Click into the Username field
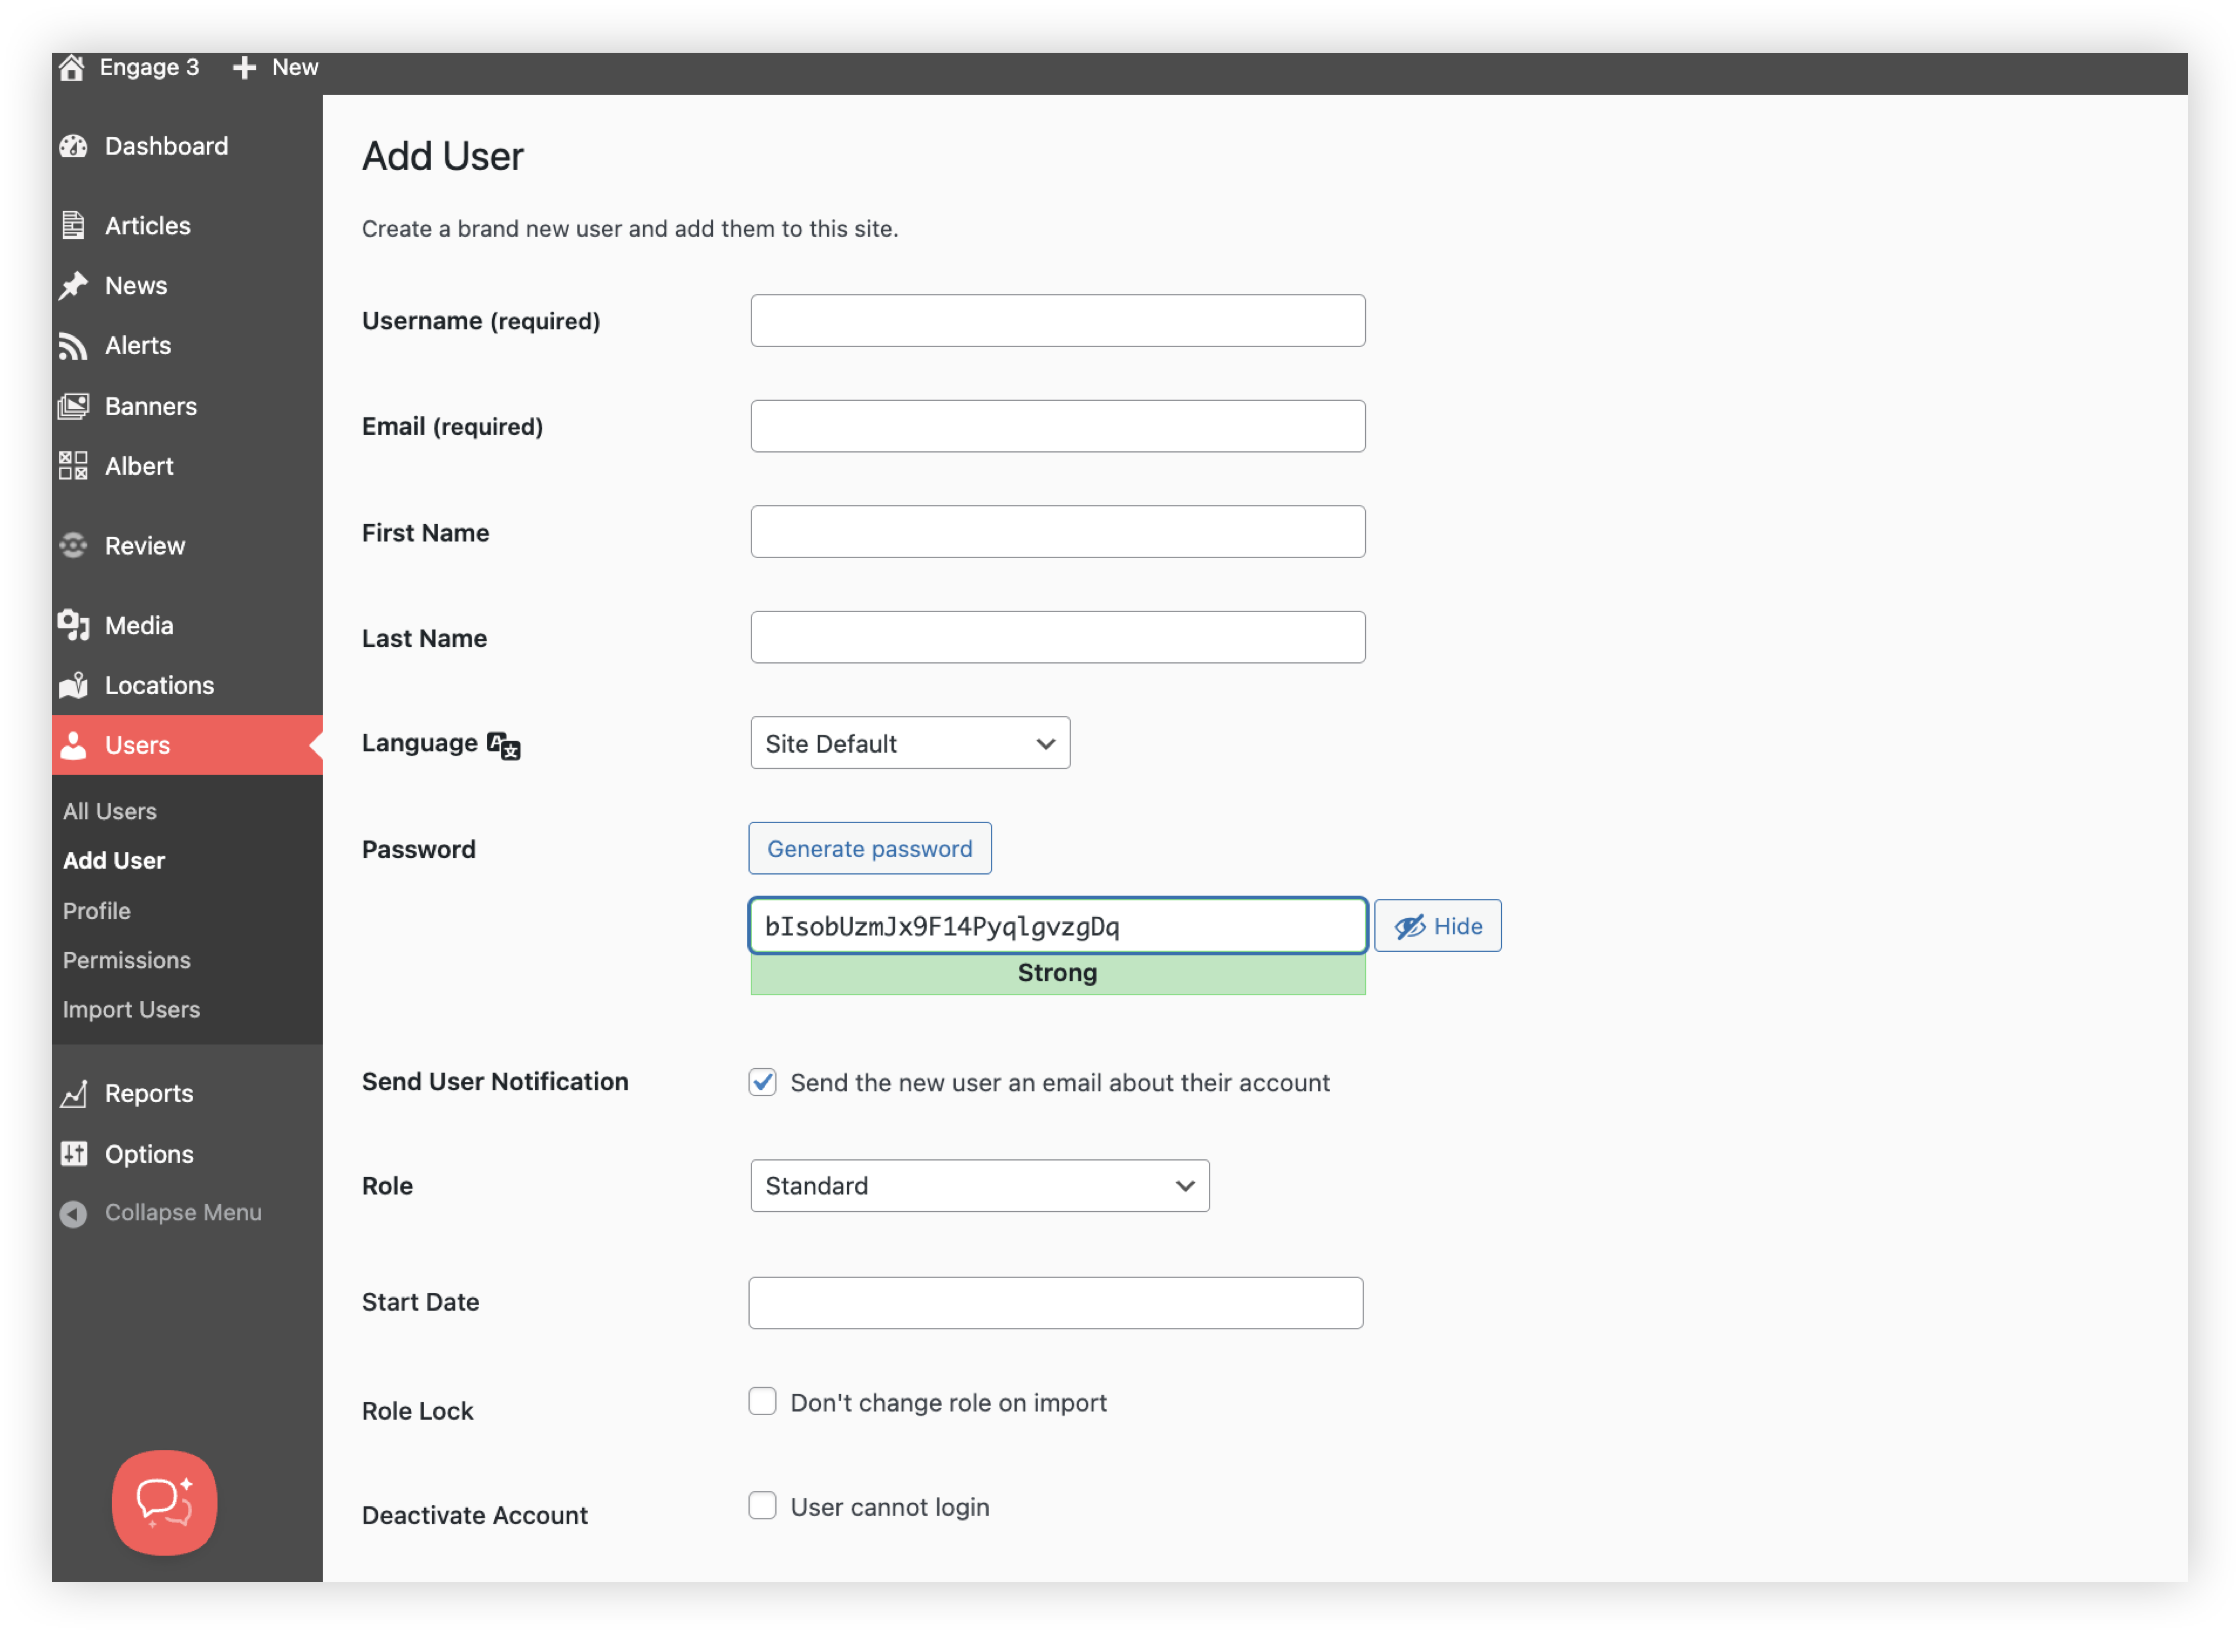2240x1634 pixels. [x=1057, y=321]
